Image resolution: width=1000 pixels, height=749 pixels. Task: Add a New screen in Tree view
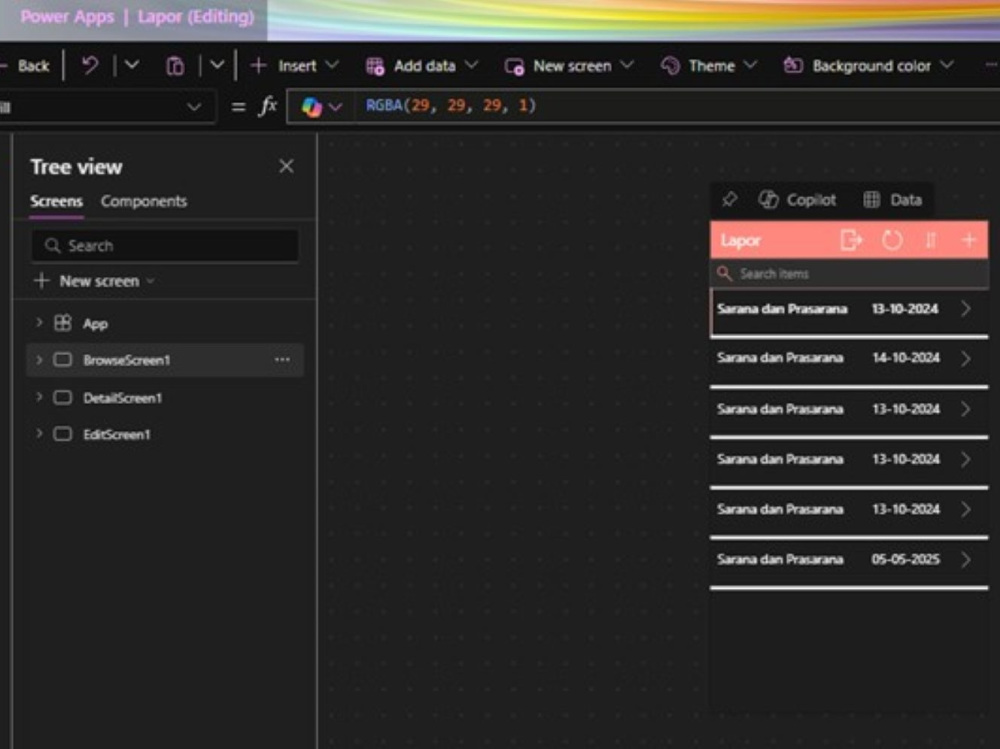(94, 281)
